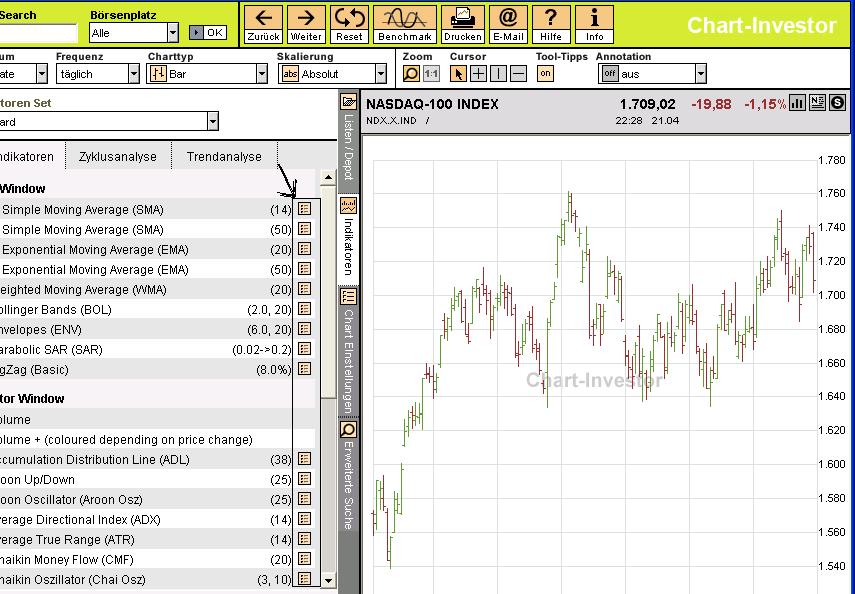Image resolution: width=855 pixels, height=594 pixels.
Task: Open the Benchmark comparison tool
Action: click(x=405, y=25)
